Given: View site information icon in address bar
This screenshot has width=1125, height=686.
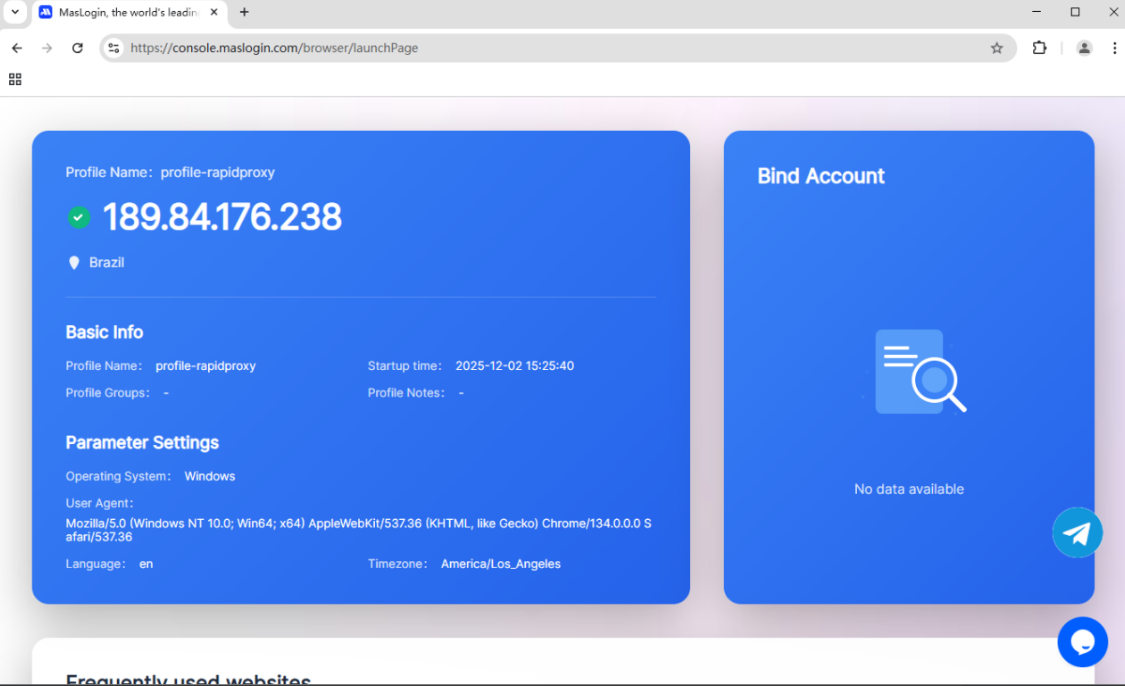Looking at the screenshot, I should (114, 48).
